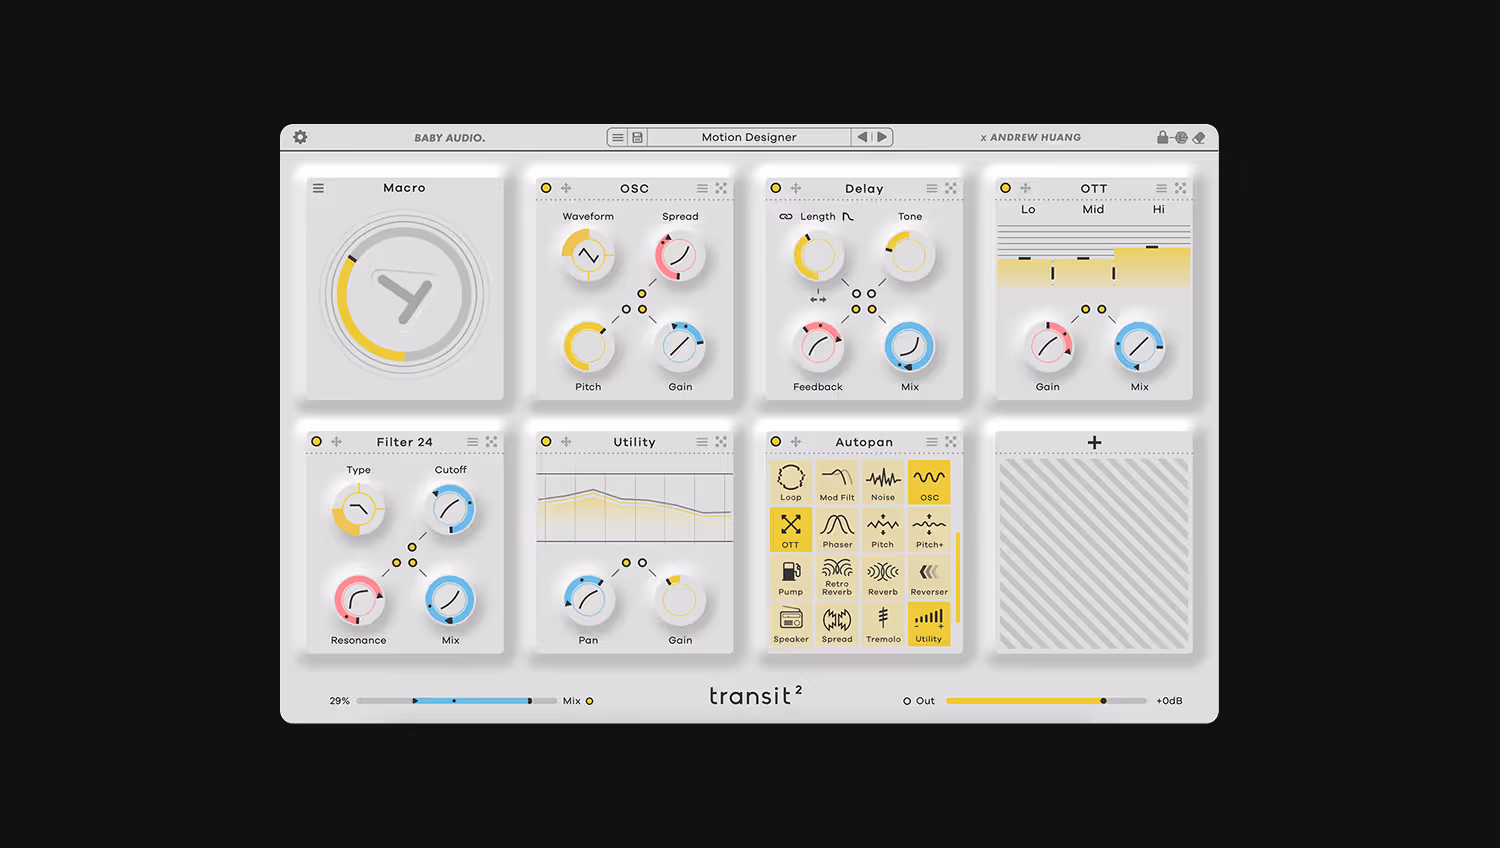
Task: Toggle the Utility module power button
Action: pyautogui.click(x=546, y=441)
